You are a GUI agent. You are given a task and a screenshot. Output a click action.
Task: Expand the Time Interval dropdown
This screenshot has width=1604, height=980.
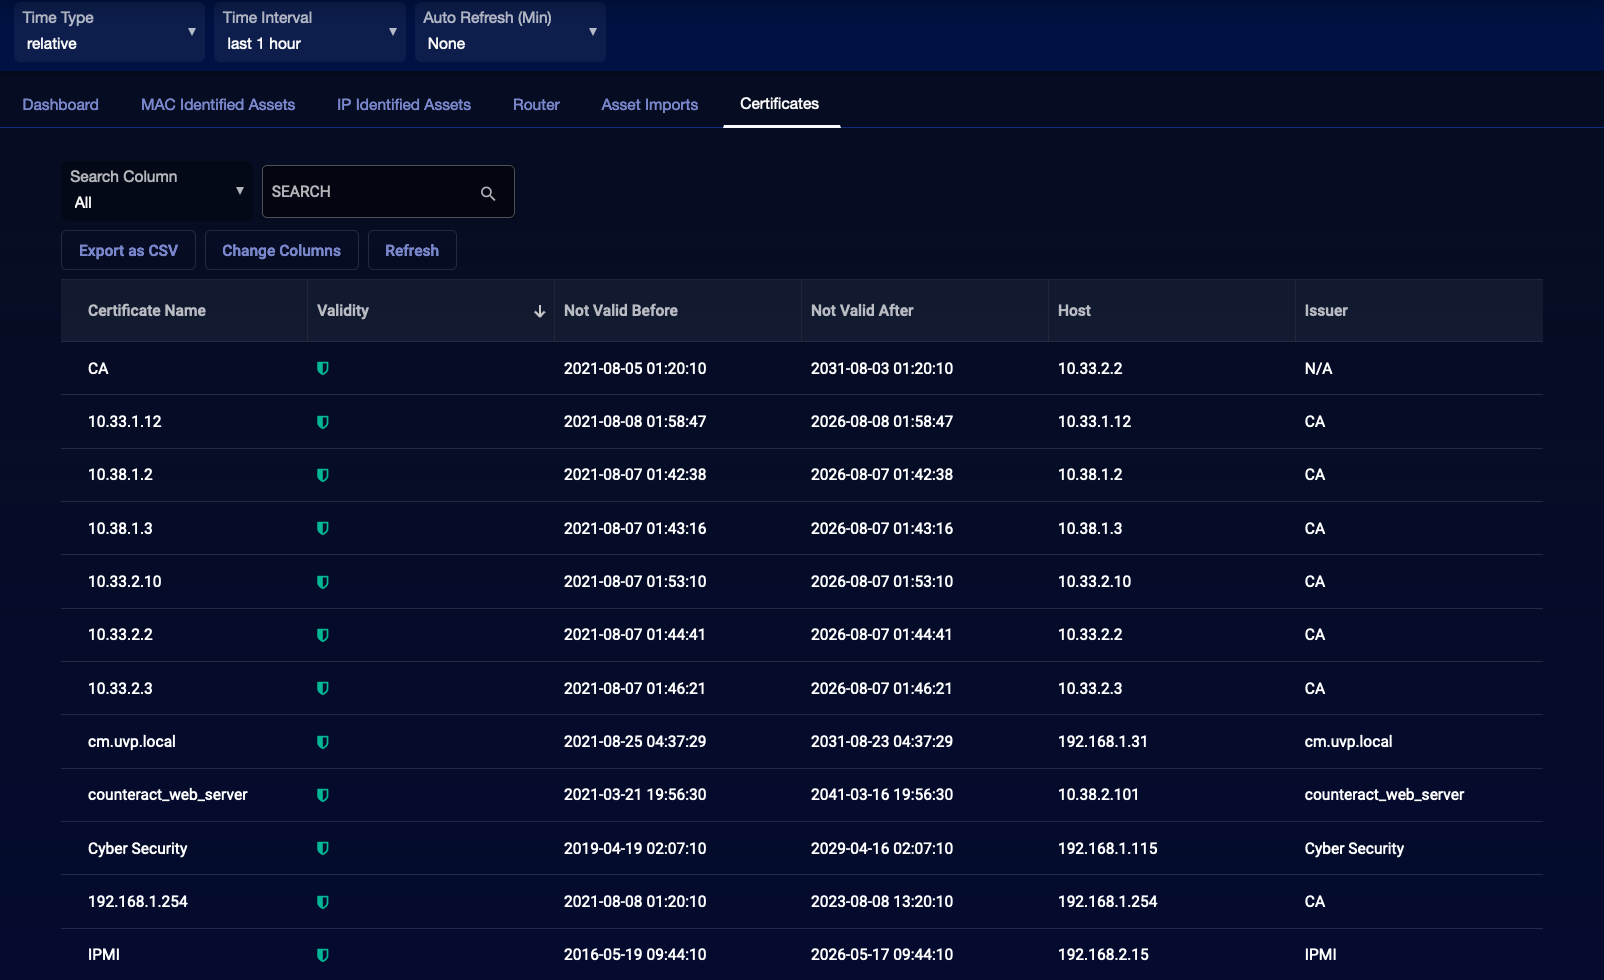tap(309, 32)
